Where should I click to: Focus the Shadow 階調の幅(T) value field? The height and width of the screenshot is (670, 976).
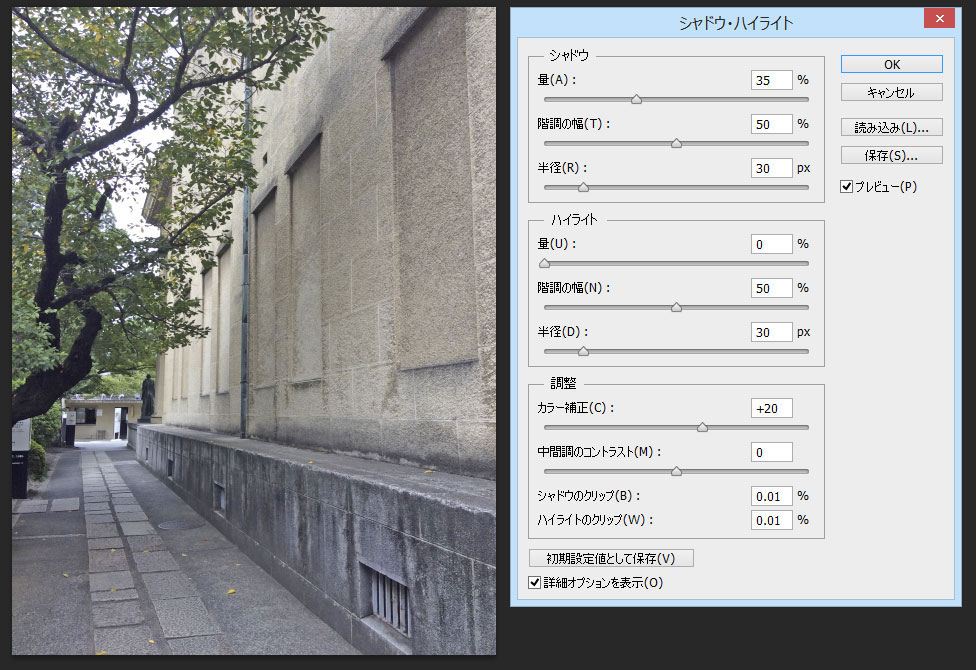pyautogui.click(x=772, y=124)
